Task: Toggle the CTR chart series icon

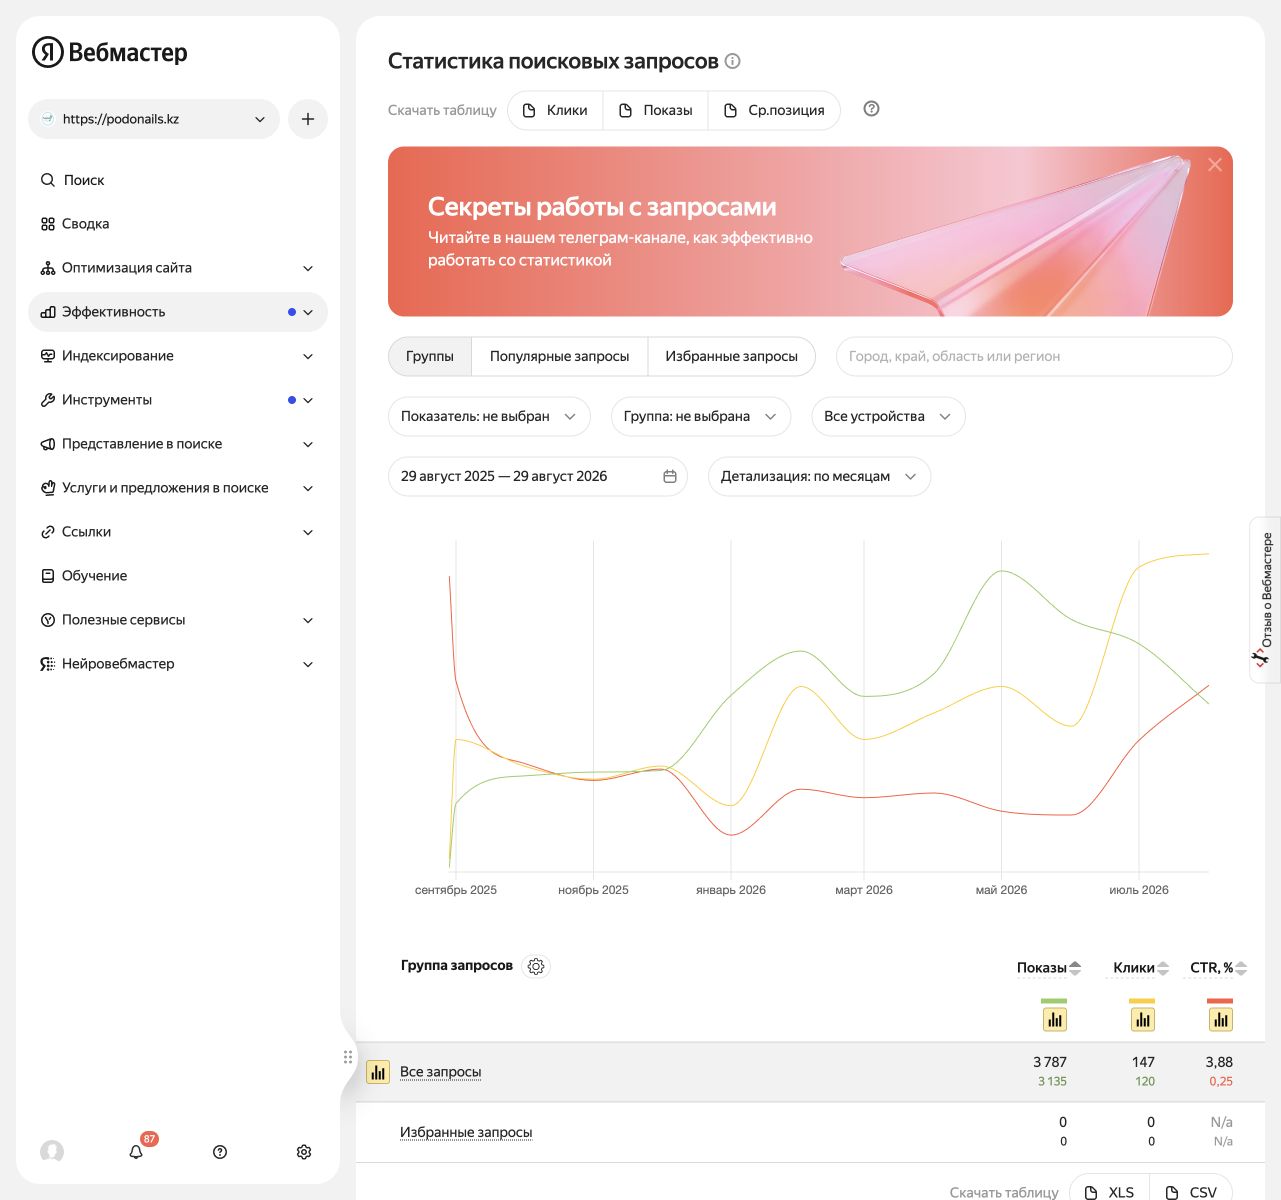Action: click(1220, 1019)
